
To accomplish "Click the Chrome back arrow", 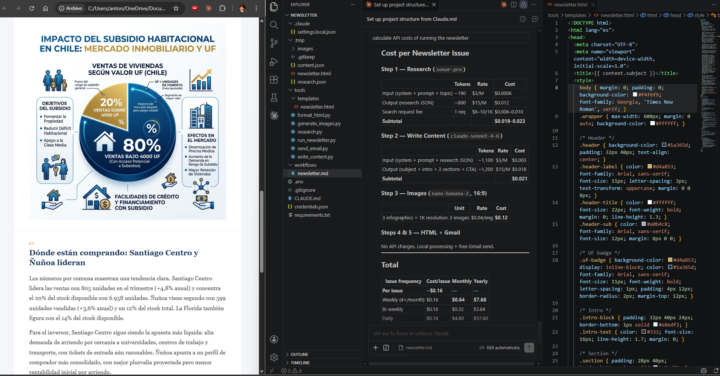I will tap(5, 8).
